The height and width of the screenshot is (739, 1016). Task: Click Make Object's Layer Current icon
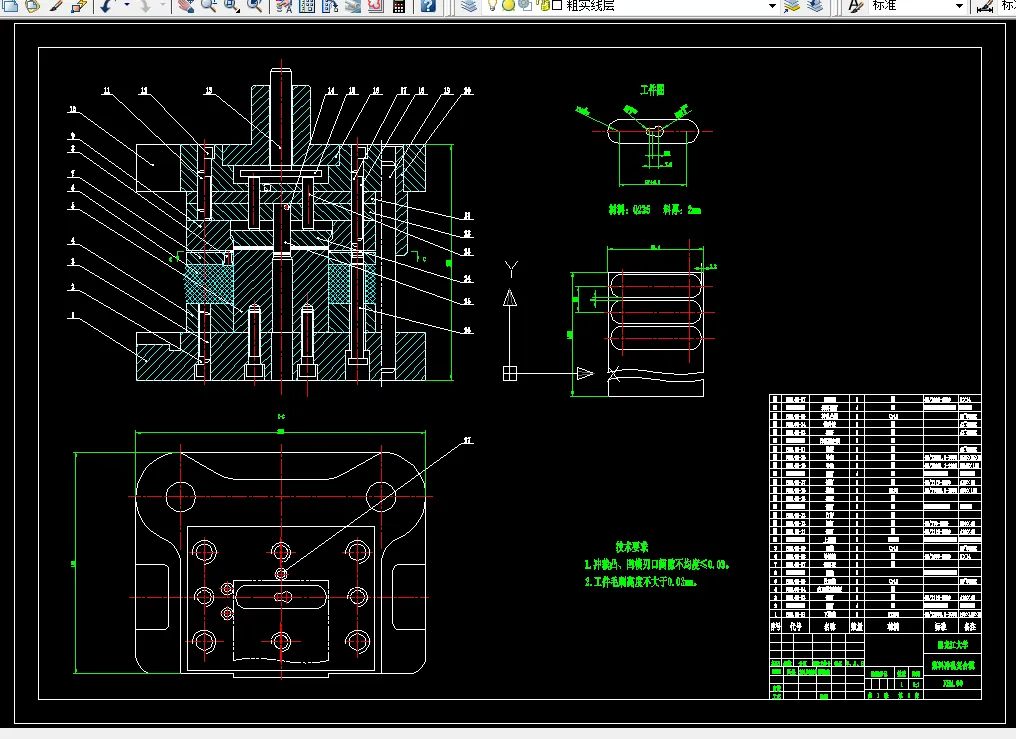pos(792,5)
